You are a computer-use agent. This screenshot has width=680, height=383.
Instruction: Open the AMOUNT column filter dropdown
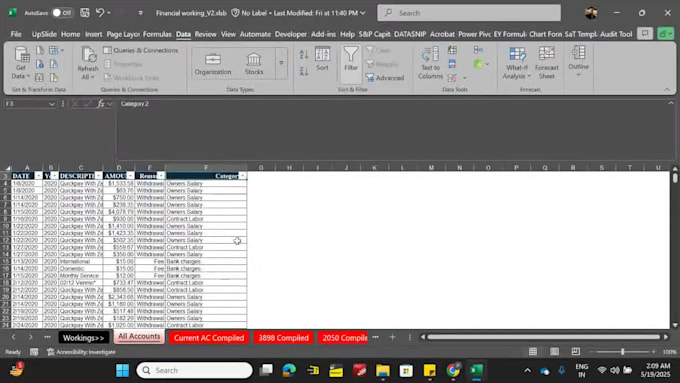pyautogui.click(x=131, y=176)
